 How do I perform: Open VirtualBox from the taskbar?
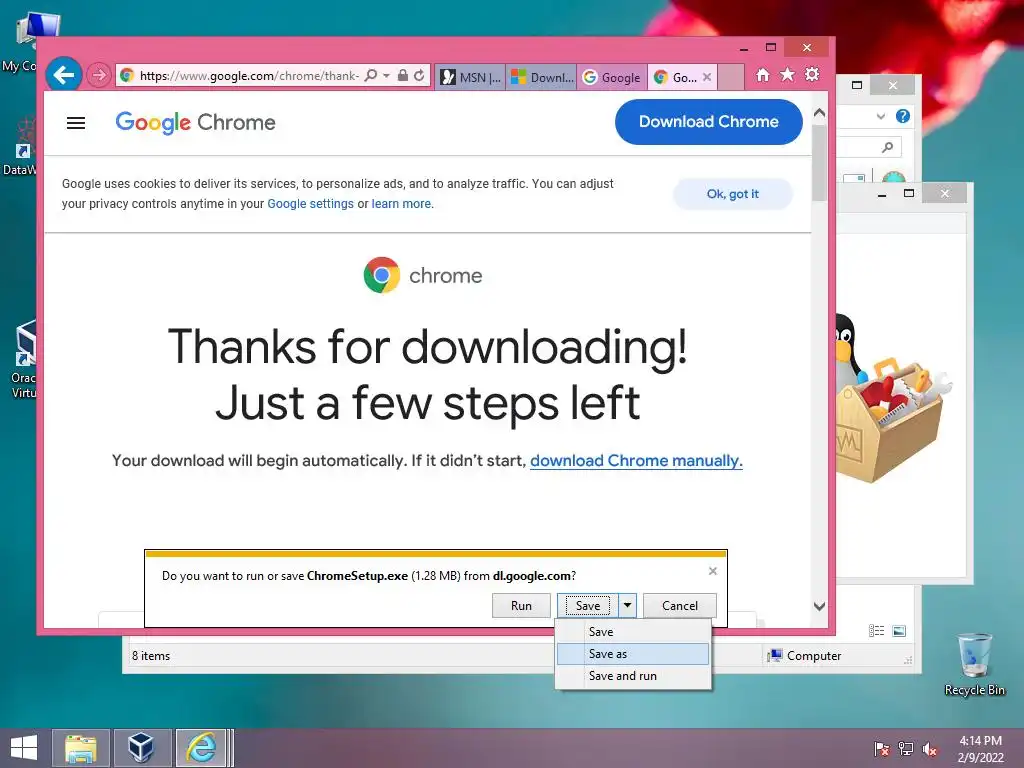[141, 748]
